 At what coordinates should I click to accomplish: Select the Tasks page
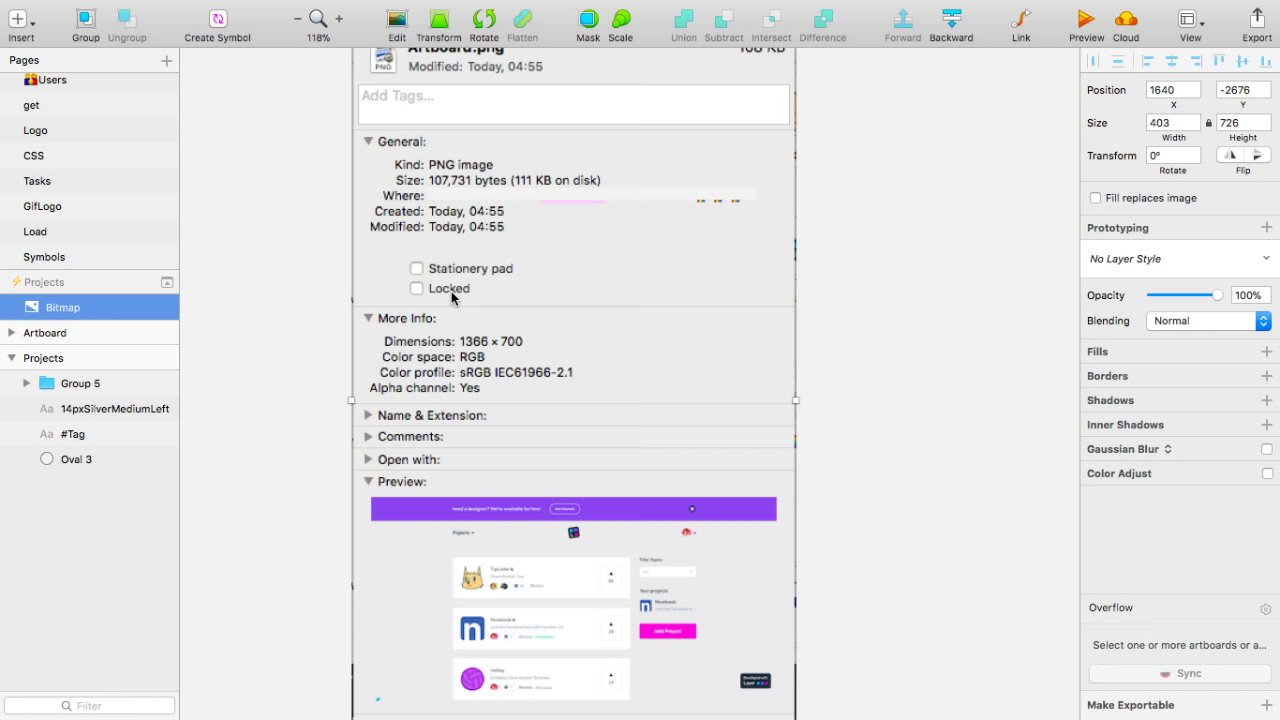coord(37,181)
